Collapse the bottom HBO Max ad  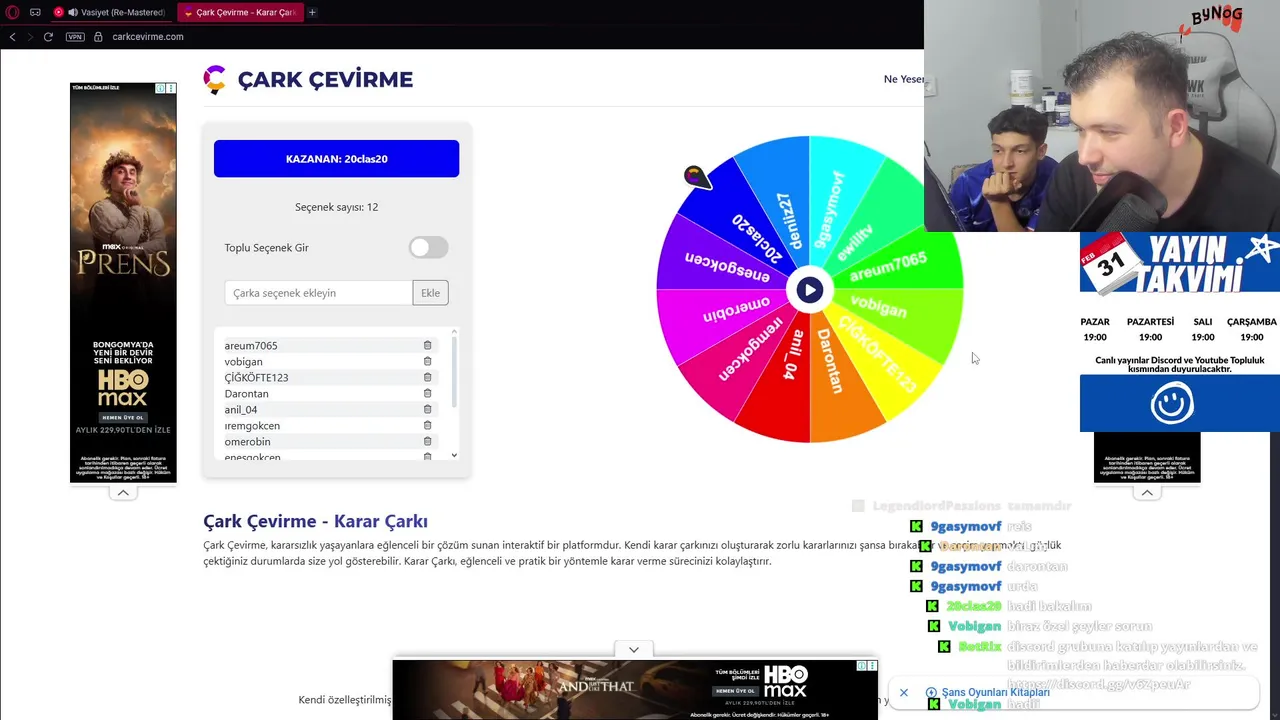tap(634, 650)
